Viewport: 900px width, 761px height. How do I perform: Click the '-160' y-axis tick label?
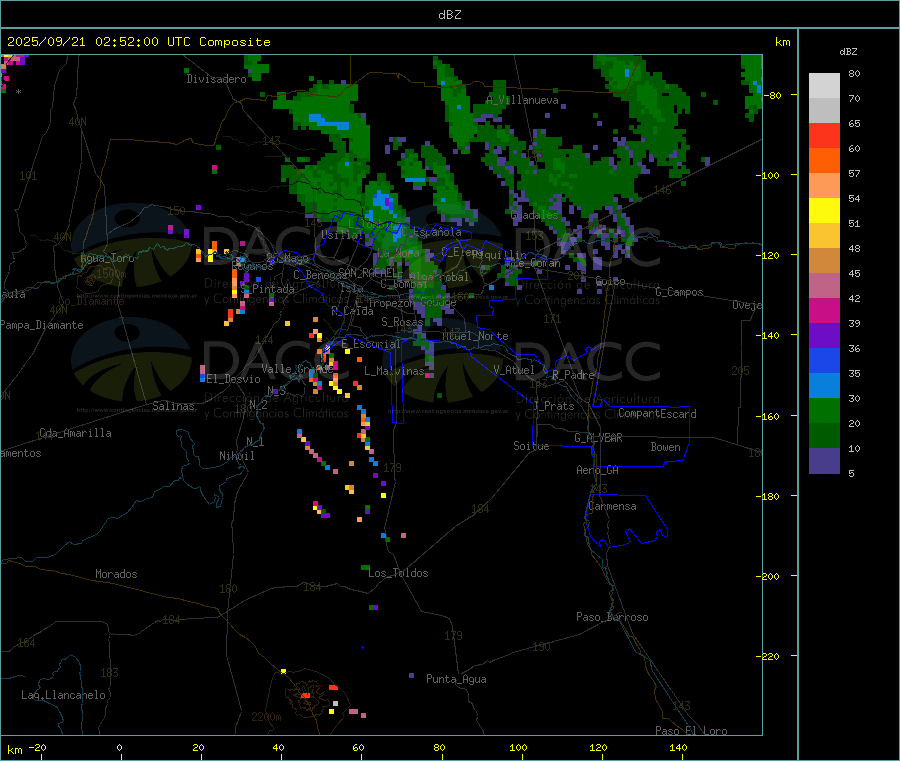pos(769,416)
